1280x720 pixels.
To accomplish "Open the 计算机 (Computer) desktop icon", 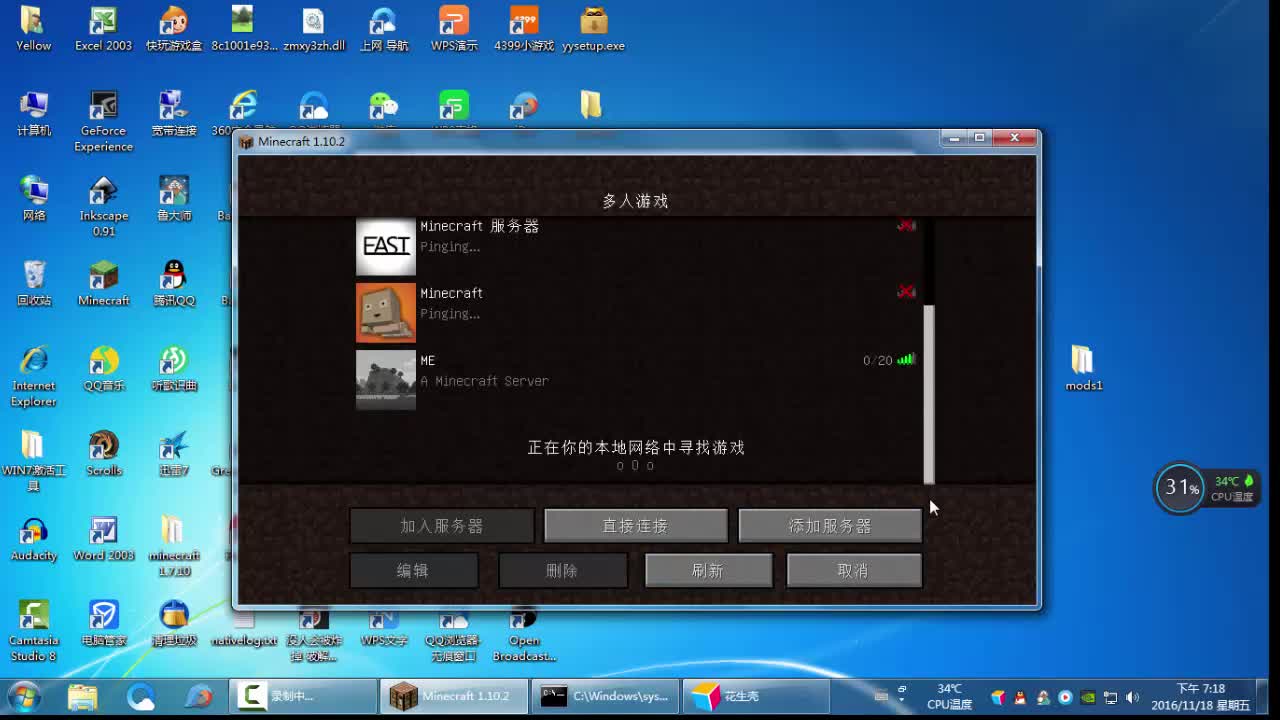I will click(33, 114).
